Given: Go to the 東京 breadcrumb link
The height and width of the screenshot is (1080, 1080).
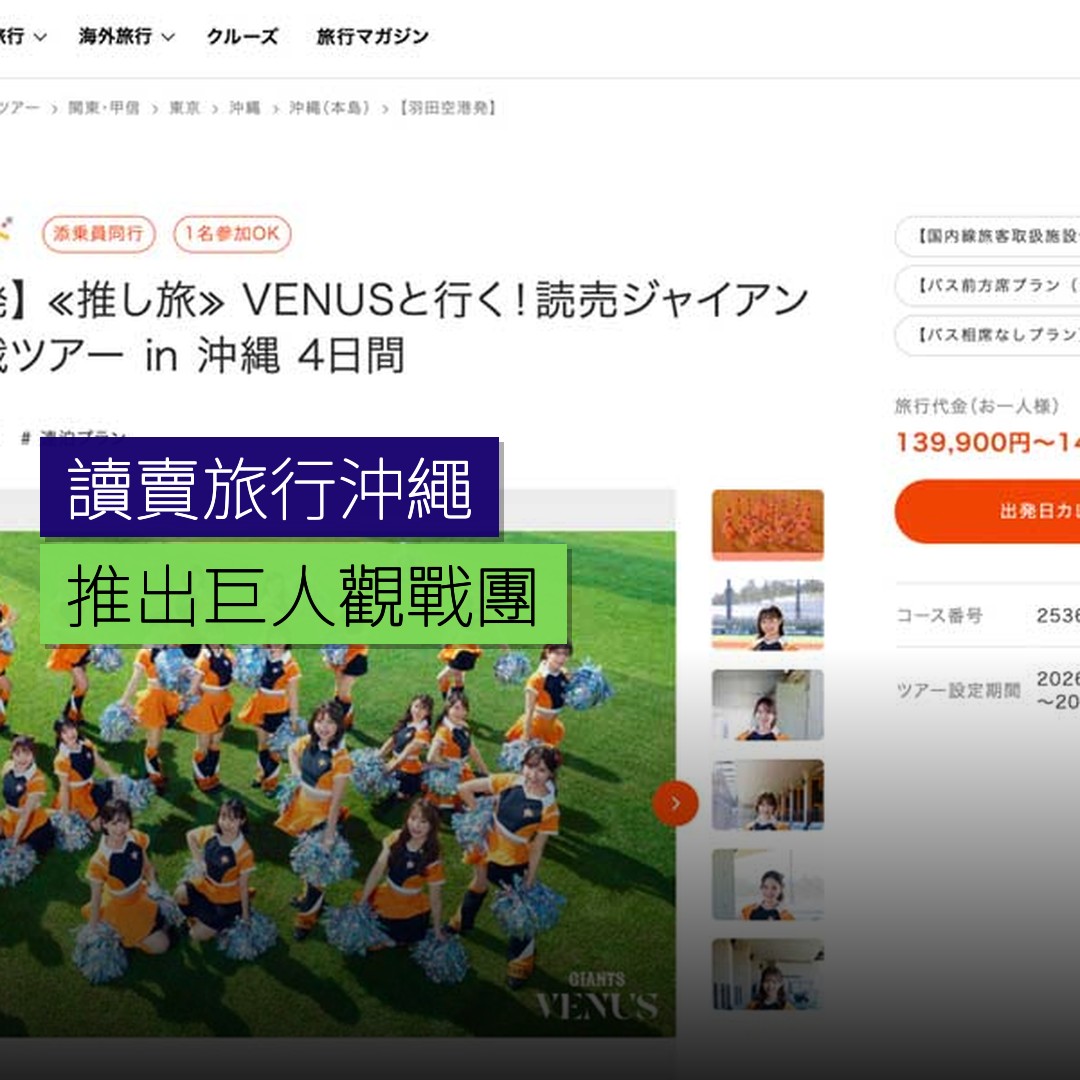Looking at the screenshot, I should tap(184, 108).
